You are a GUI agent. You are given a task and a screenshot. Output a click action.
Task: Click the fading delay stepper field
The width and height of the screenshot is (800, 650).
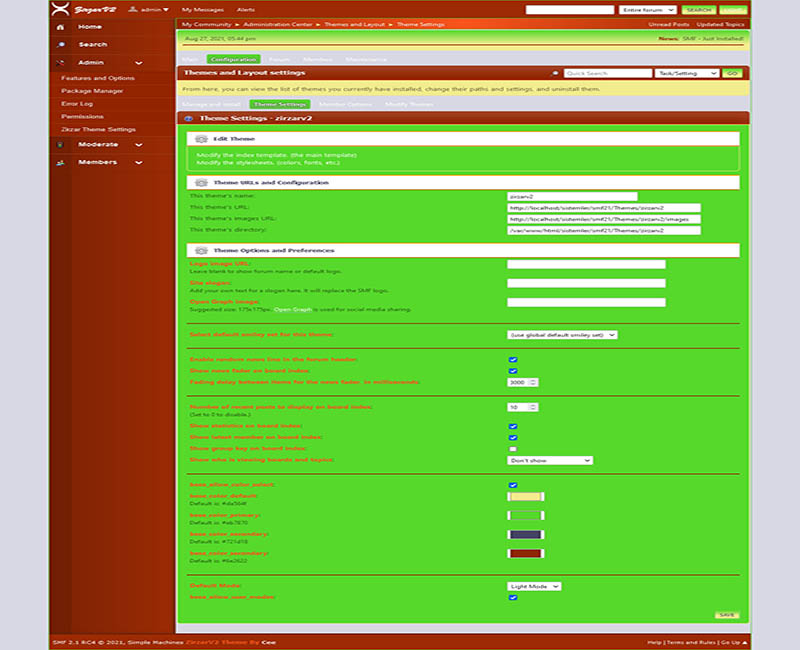point(522,383)
